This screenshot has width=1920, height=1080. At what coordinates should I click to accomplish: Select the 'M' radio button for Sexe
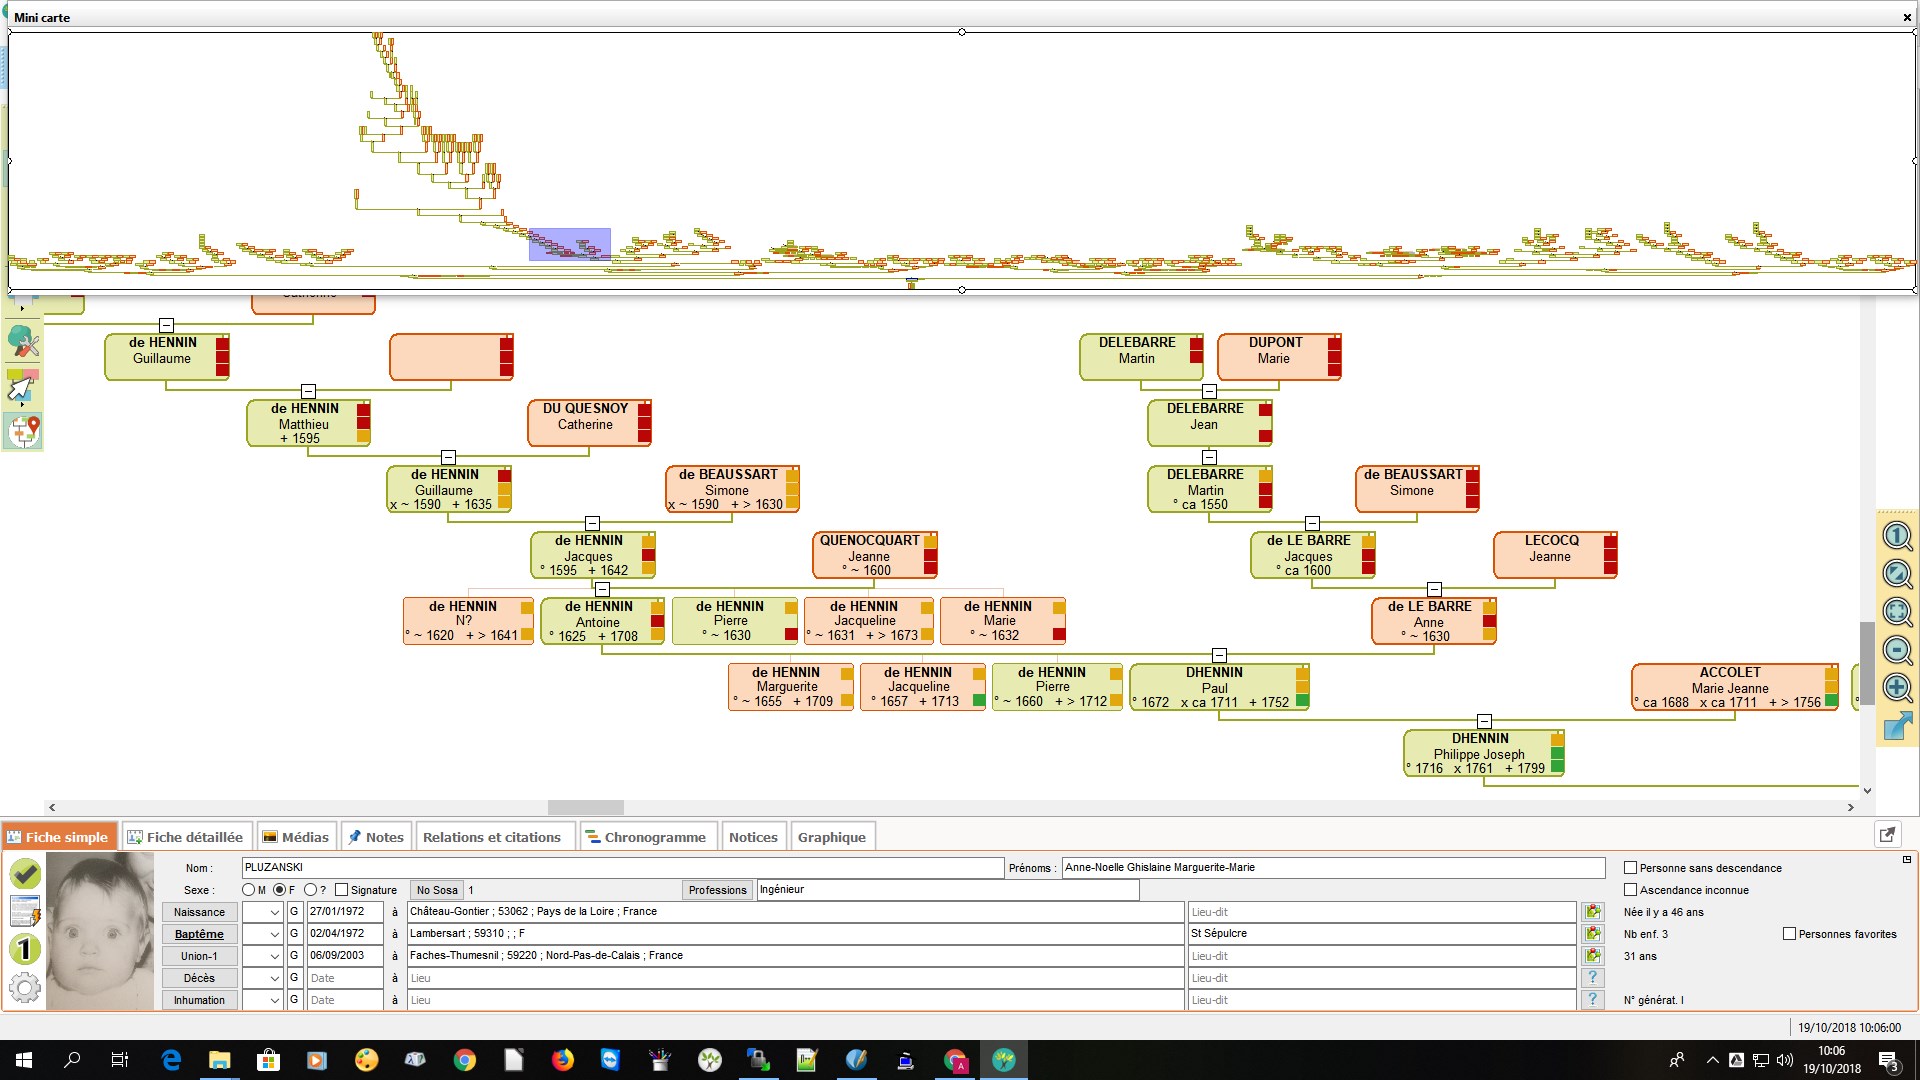point(247,890)
